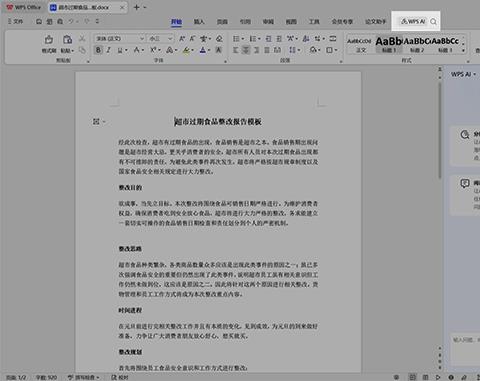Open the font name dropdown
This screenshot has height=381, width=480.
(142, 39)
